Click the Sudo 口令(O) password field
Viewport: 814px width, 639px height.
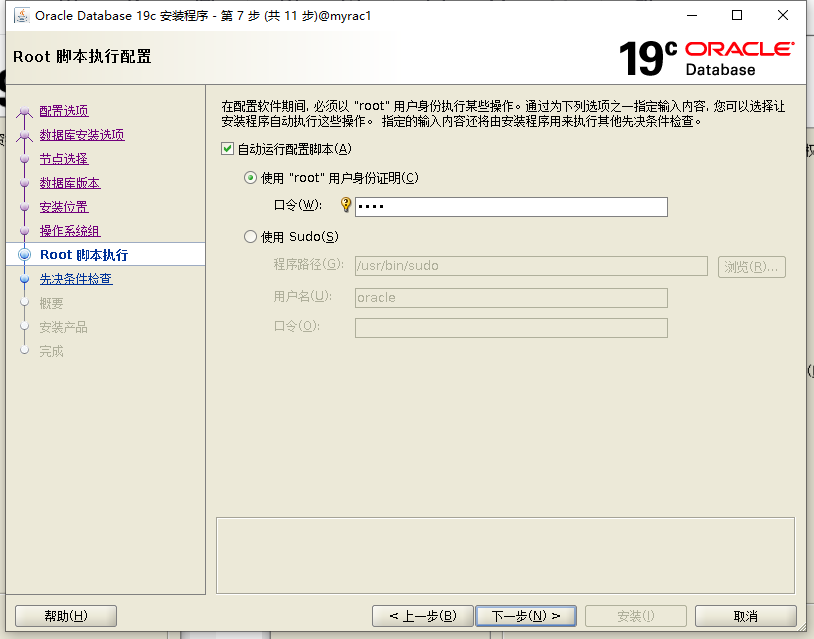[511, 328]
